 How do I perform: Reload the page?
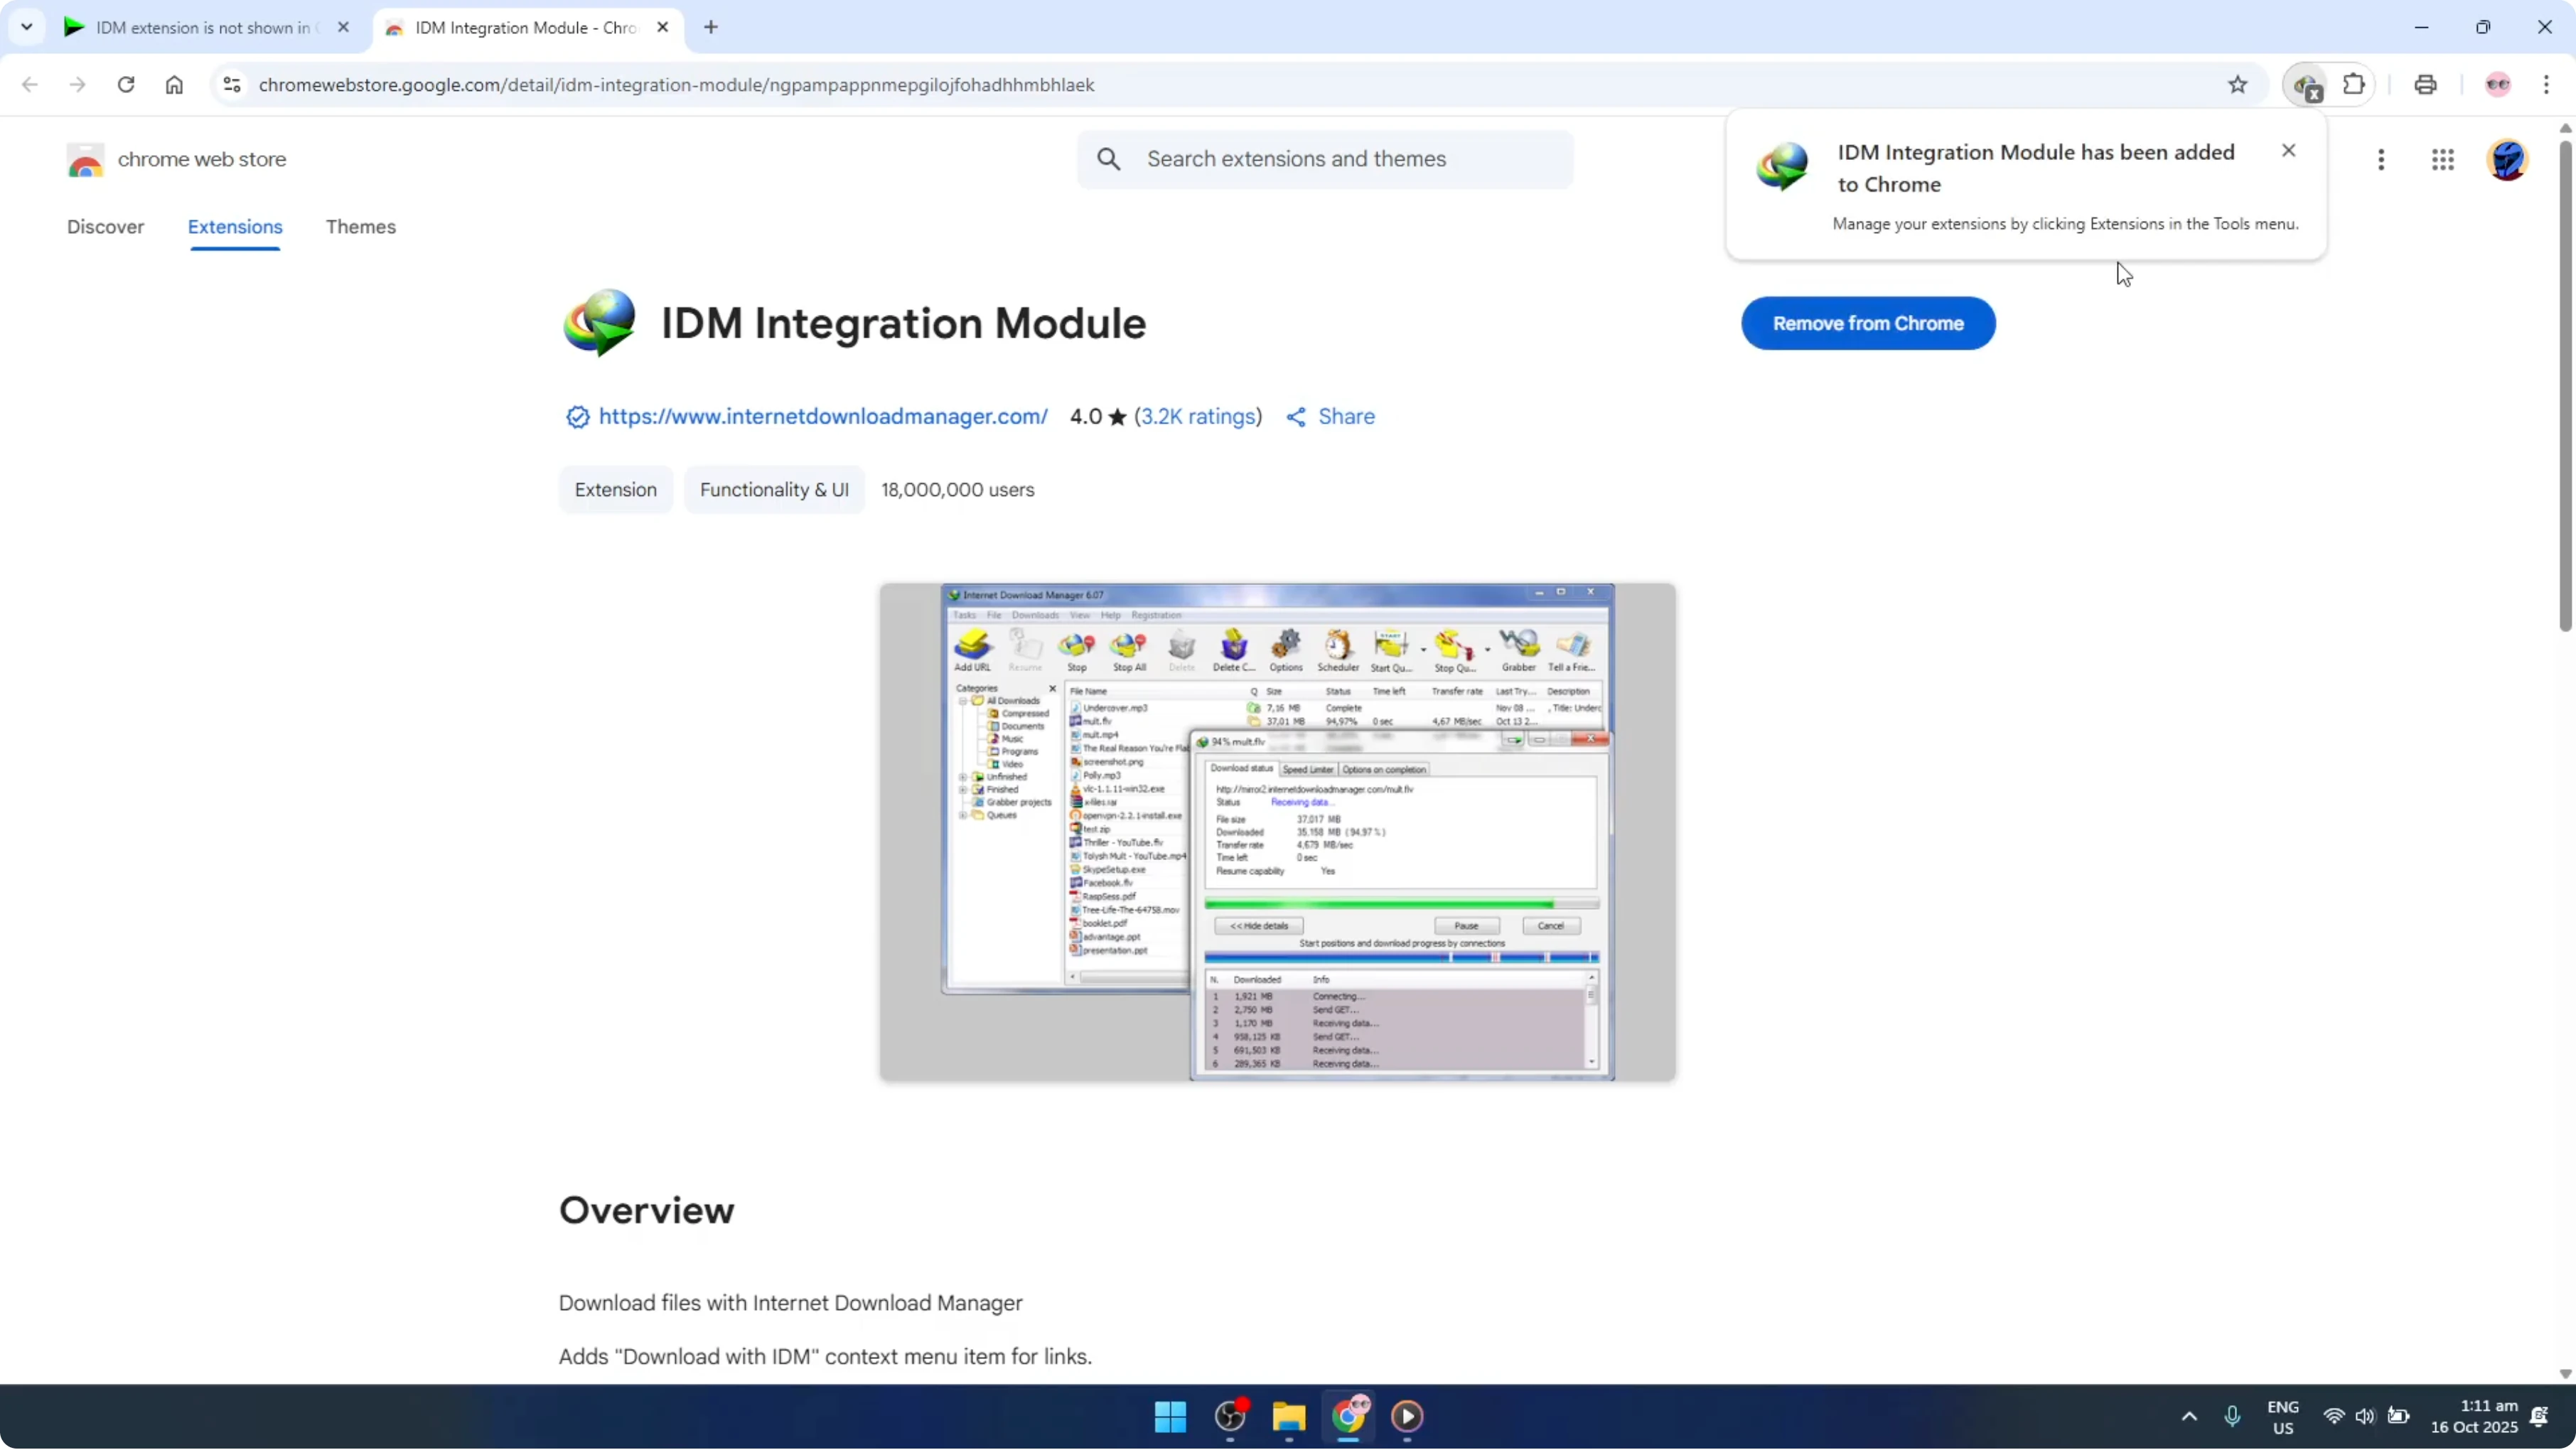[126, 85]
